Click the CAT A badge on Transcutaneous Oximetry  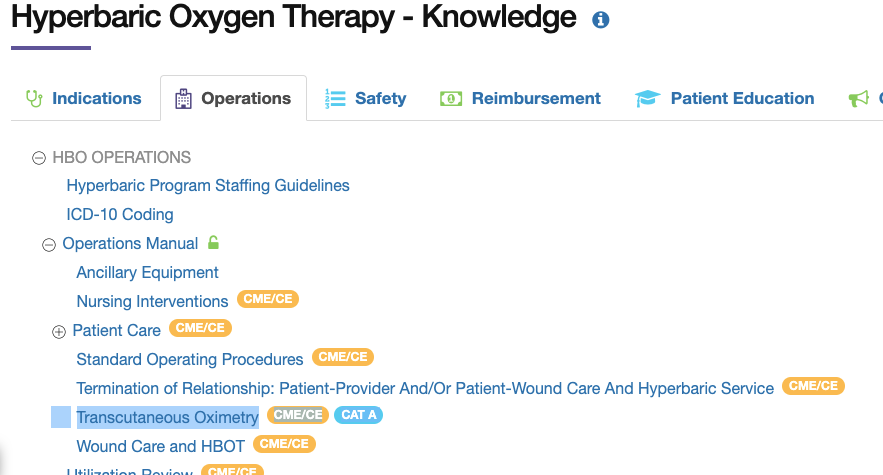[359, 415]
